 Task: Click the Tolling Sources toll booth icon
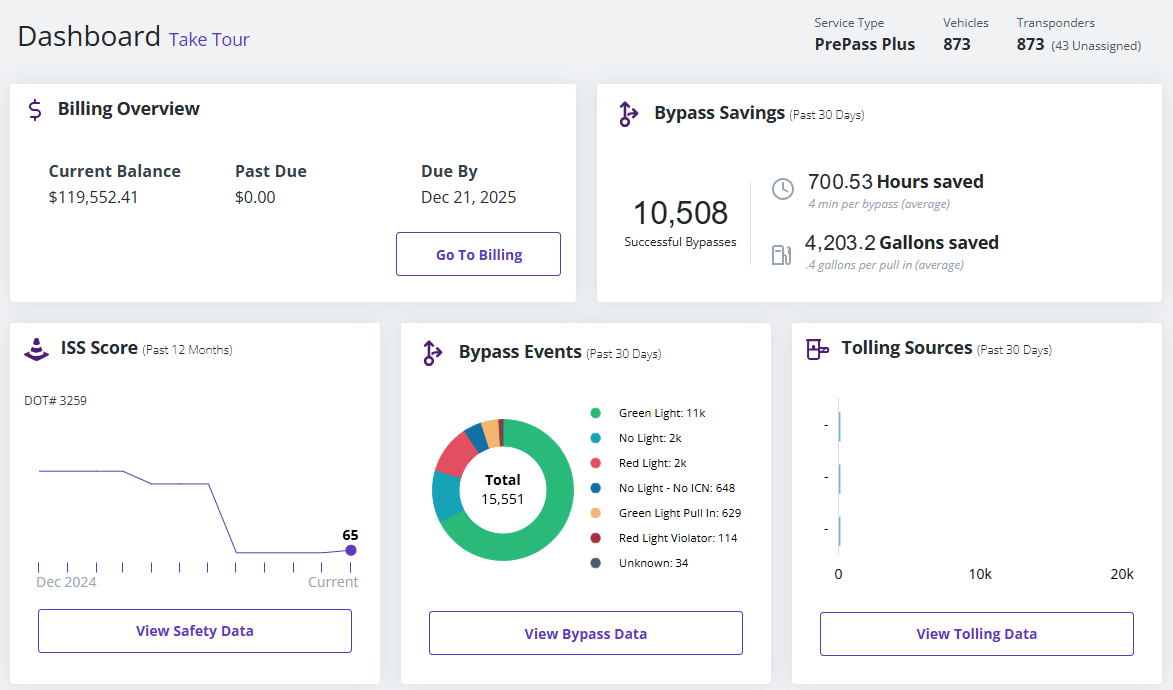click(x=817, y=349)
